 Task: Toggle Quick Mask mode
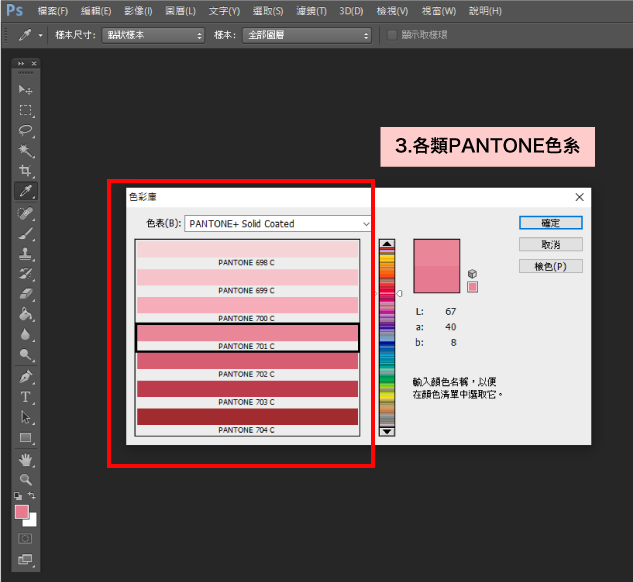point(25,538)
